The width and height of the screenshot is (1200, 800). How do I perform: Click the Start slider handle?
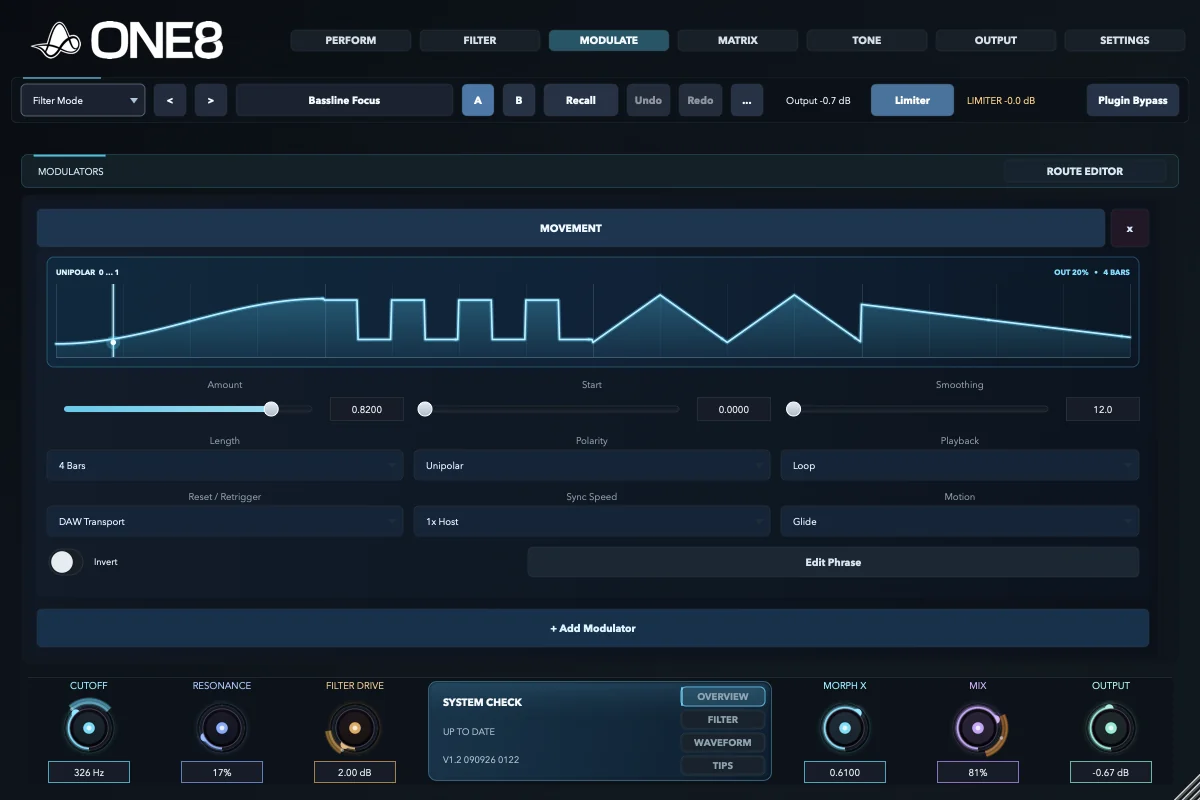(425, 409)
